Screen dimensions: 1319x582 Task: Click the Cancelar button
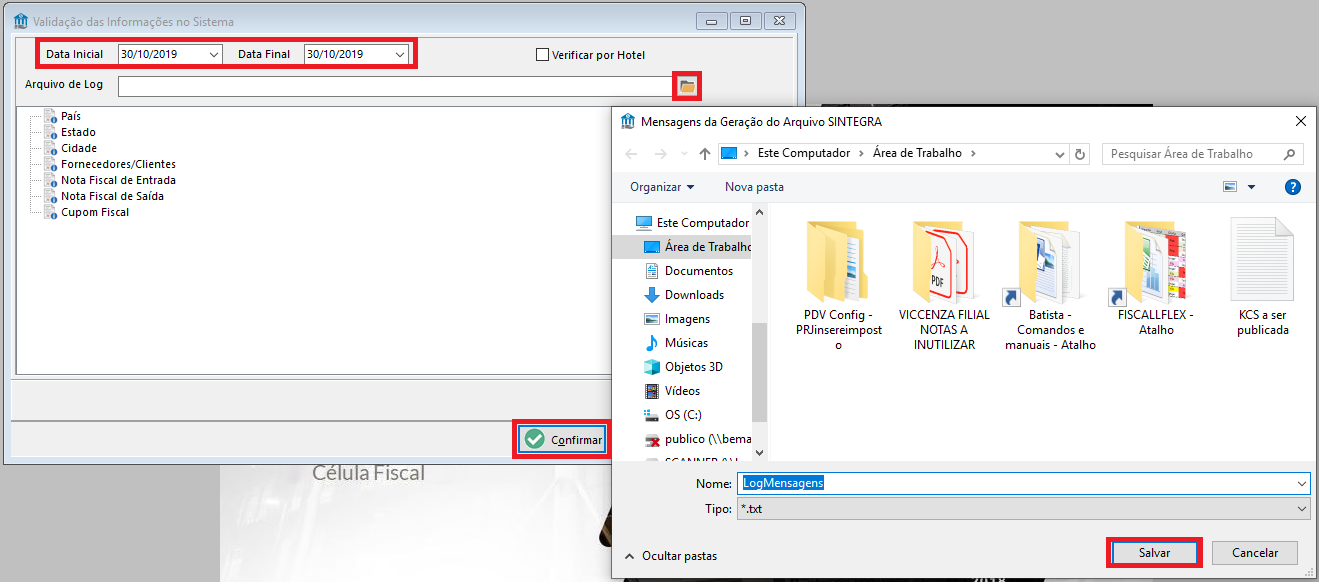point(1255,552)
